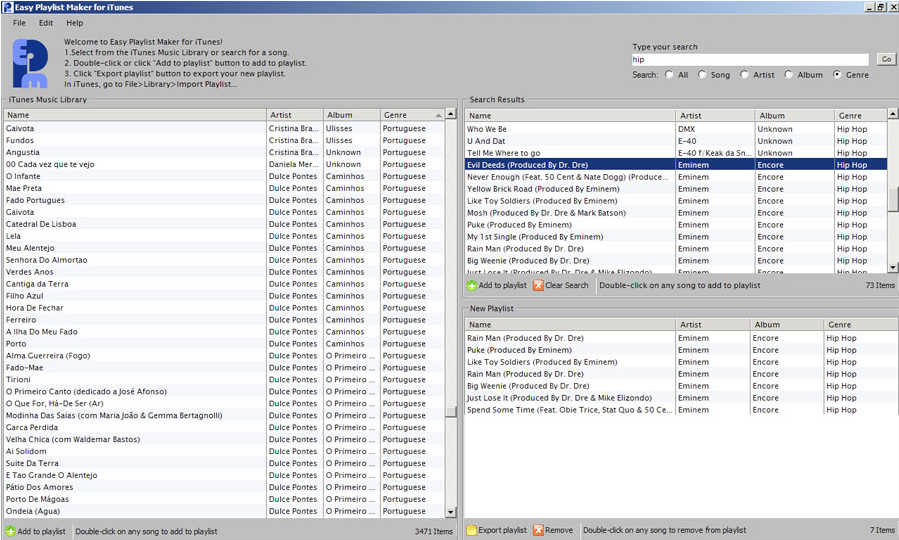This screenshot has width=899, height=540.
Task: Click the search results scroll down arrow
Action: [x=893, y=267]
